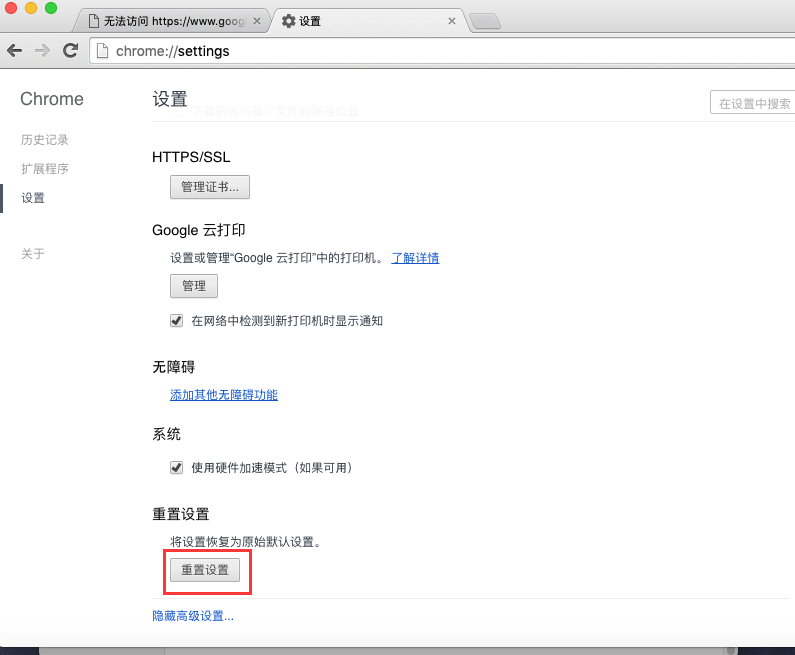Click the Chrome title in sidebar

point(52,99)
